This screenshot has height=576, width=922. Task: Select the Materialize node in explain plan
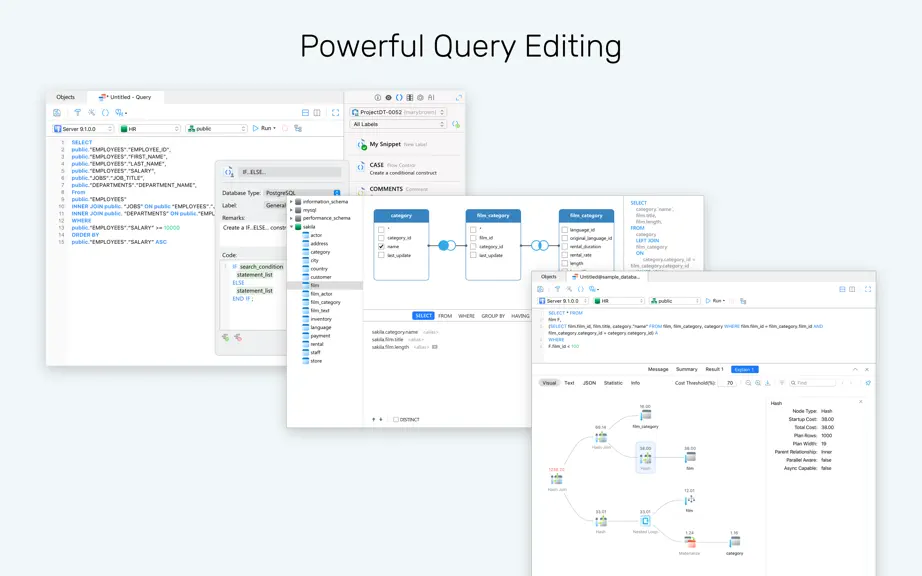point(690,541)
